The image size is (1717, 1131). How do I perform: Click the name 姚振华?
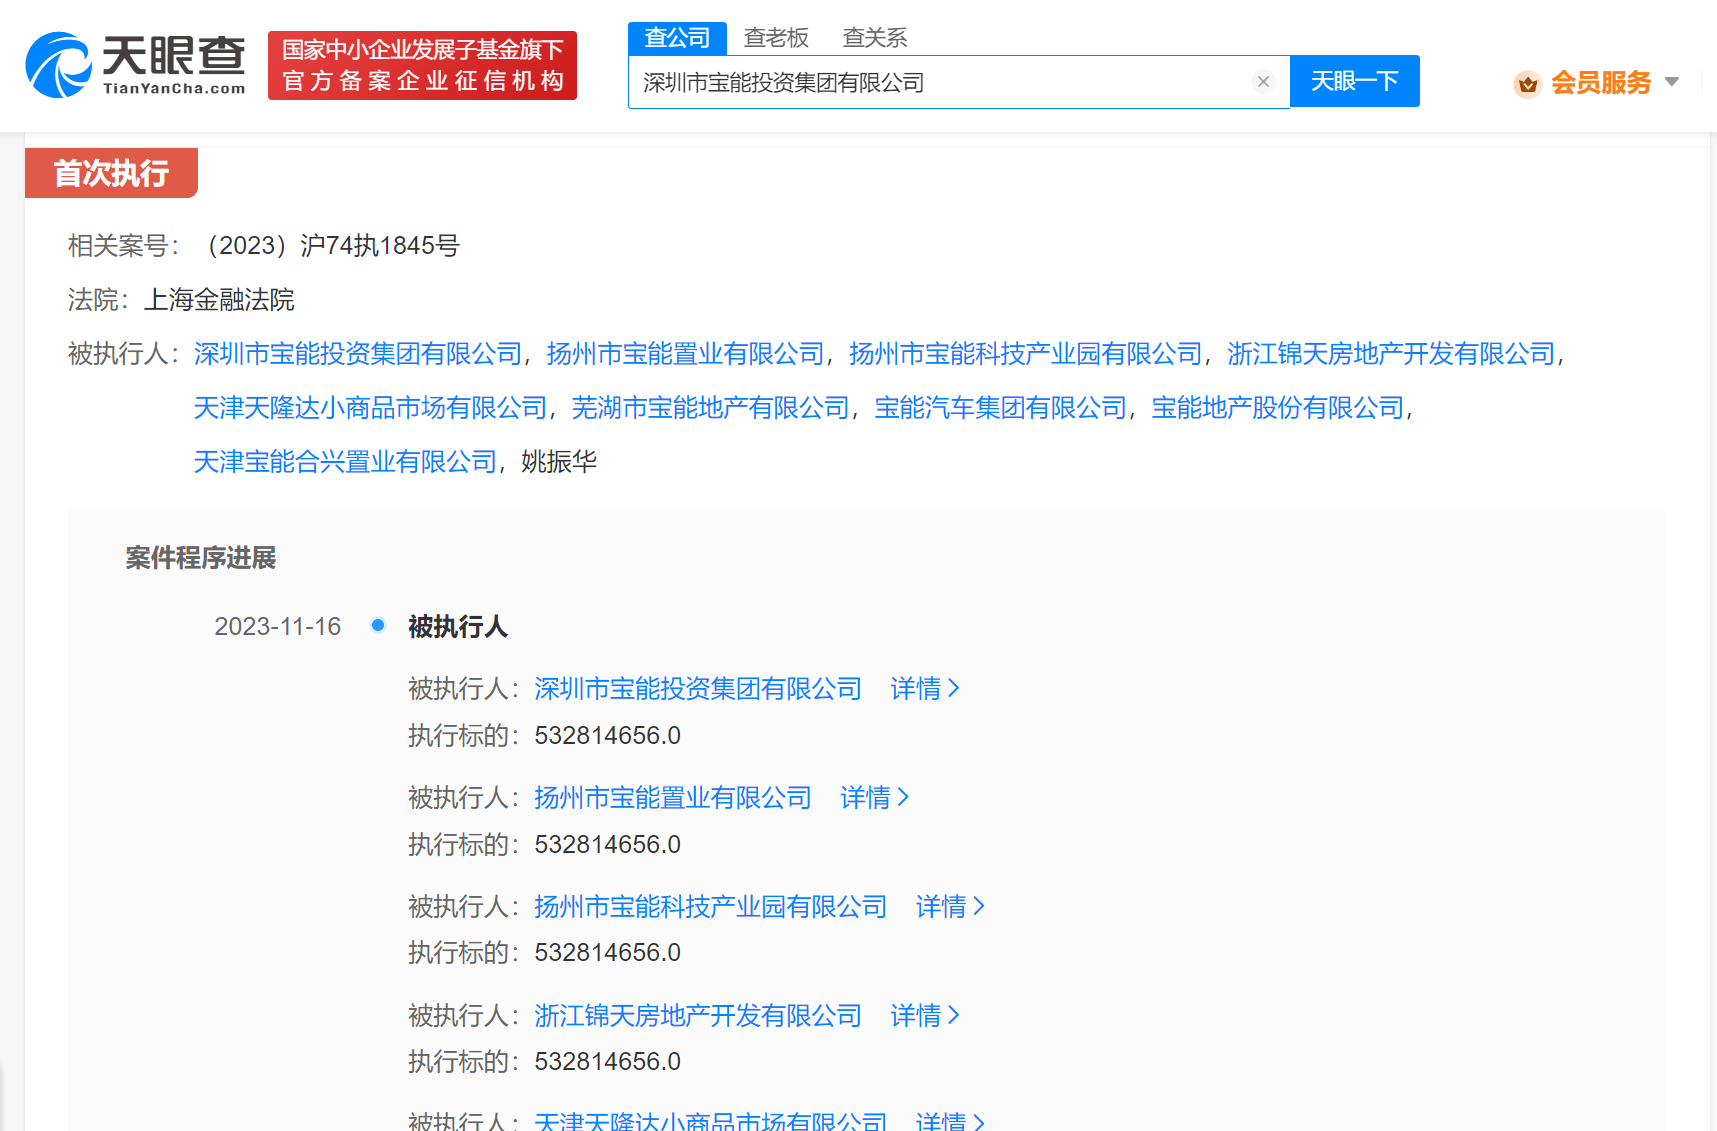(x=559, y=462)
